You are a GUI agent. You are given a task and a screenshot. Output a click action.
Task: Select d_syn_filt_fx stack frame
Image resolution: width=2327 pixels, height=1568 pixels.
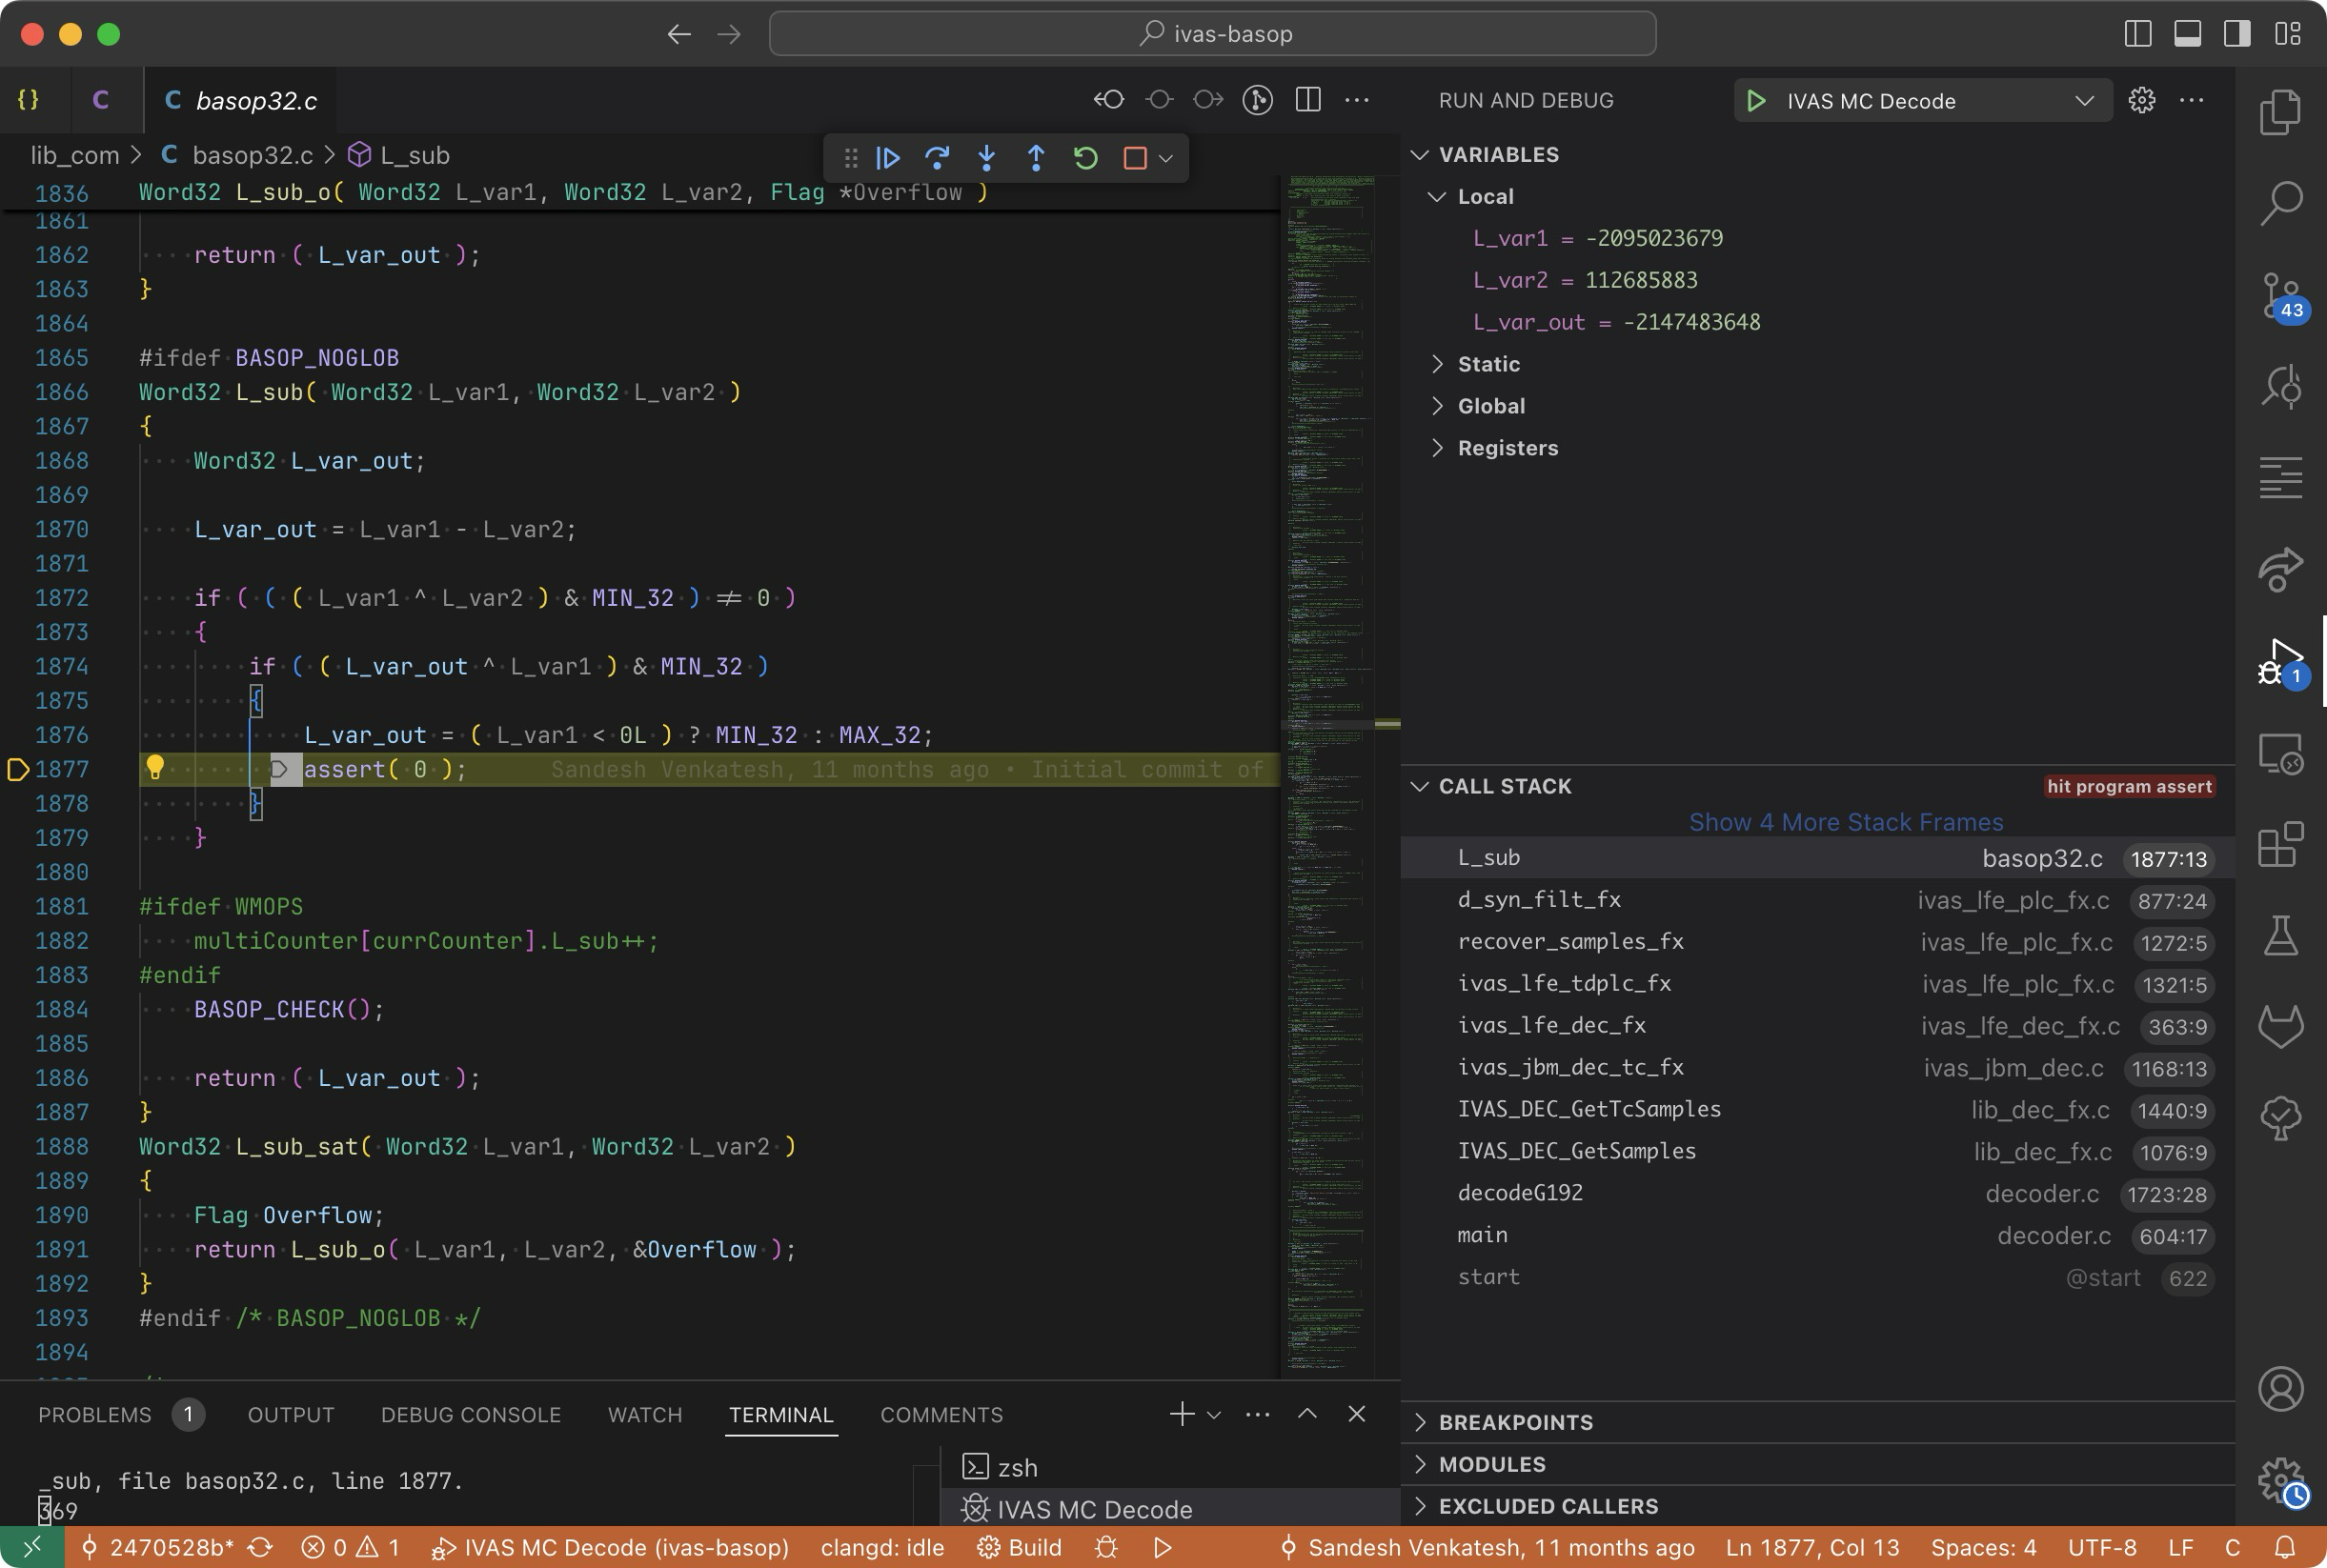[1538, 899]
